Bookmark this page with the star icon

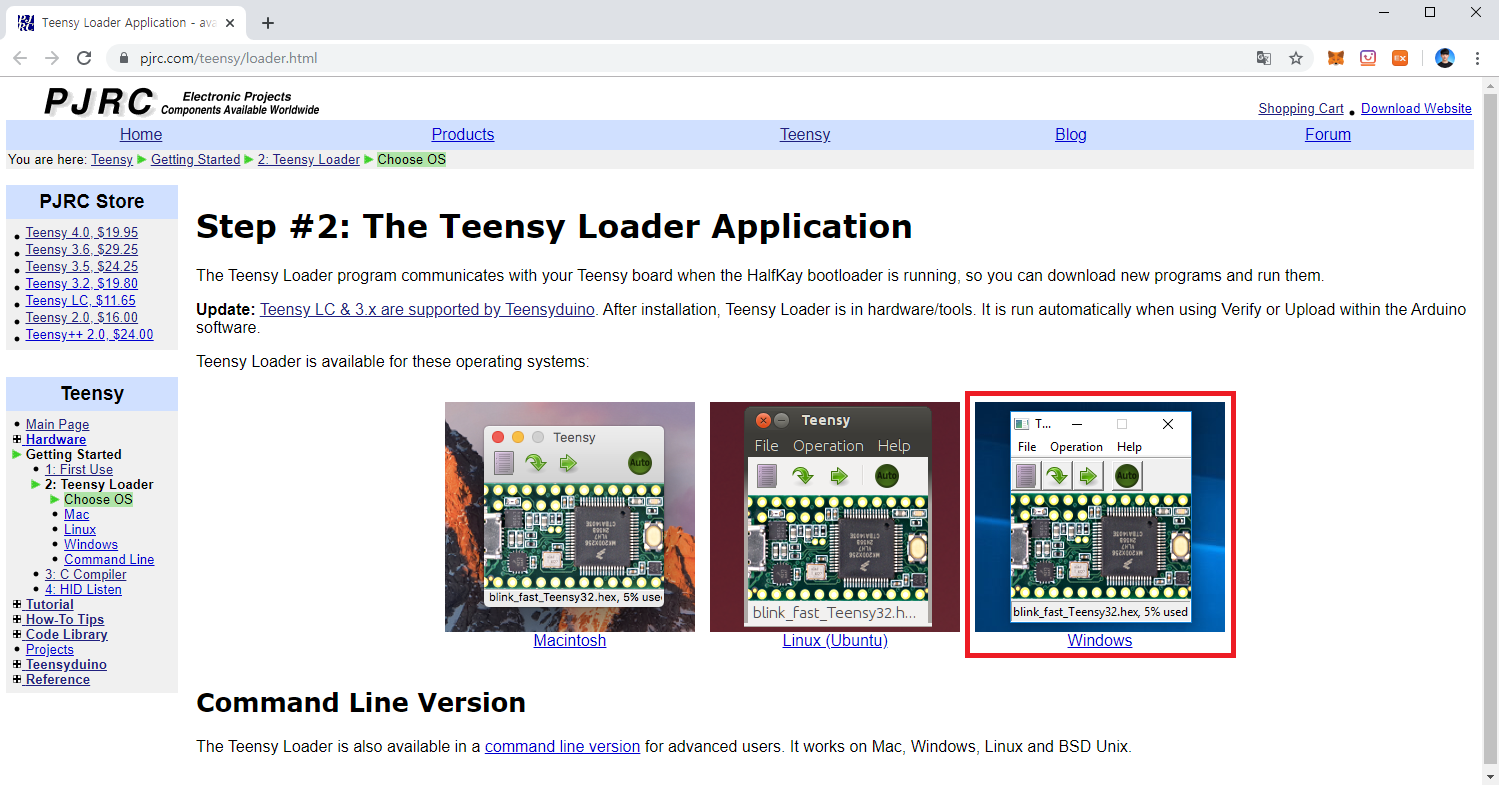coord(1296,58)
